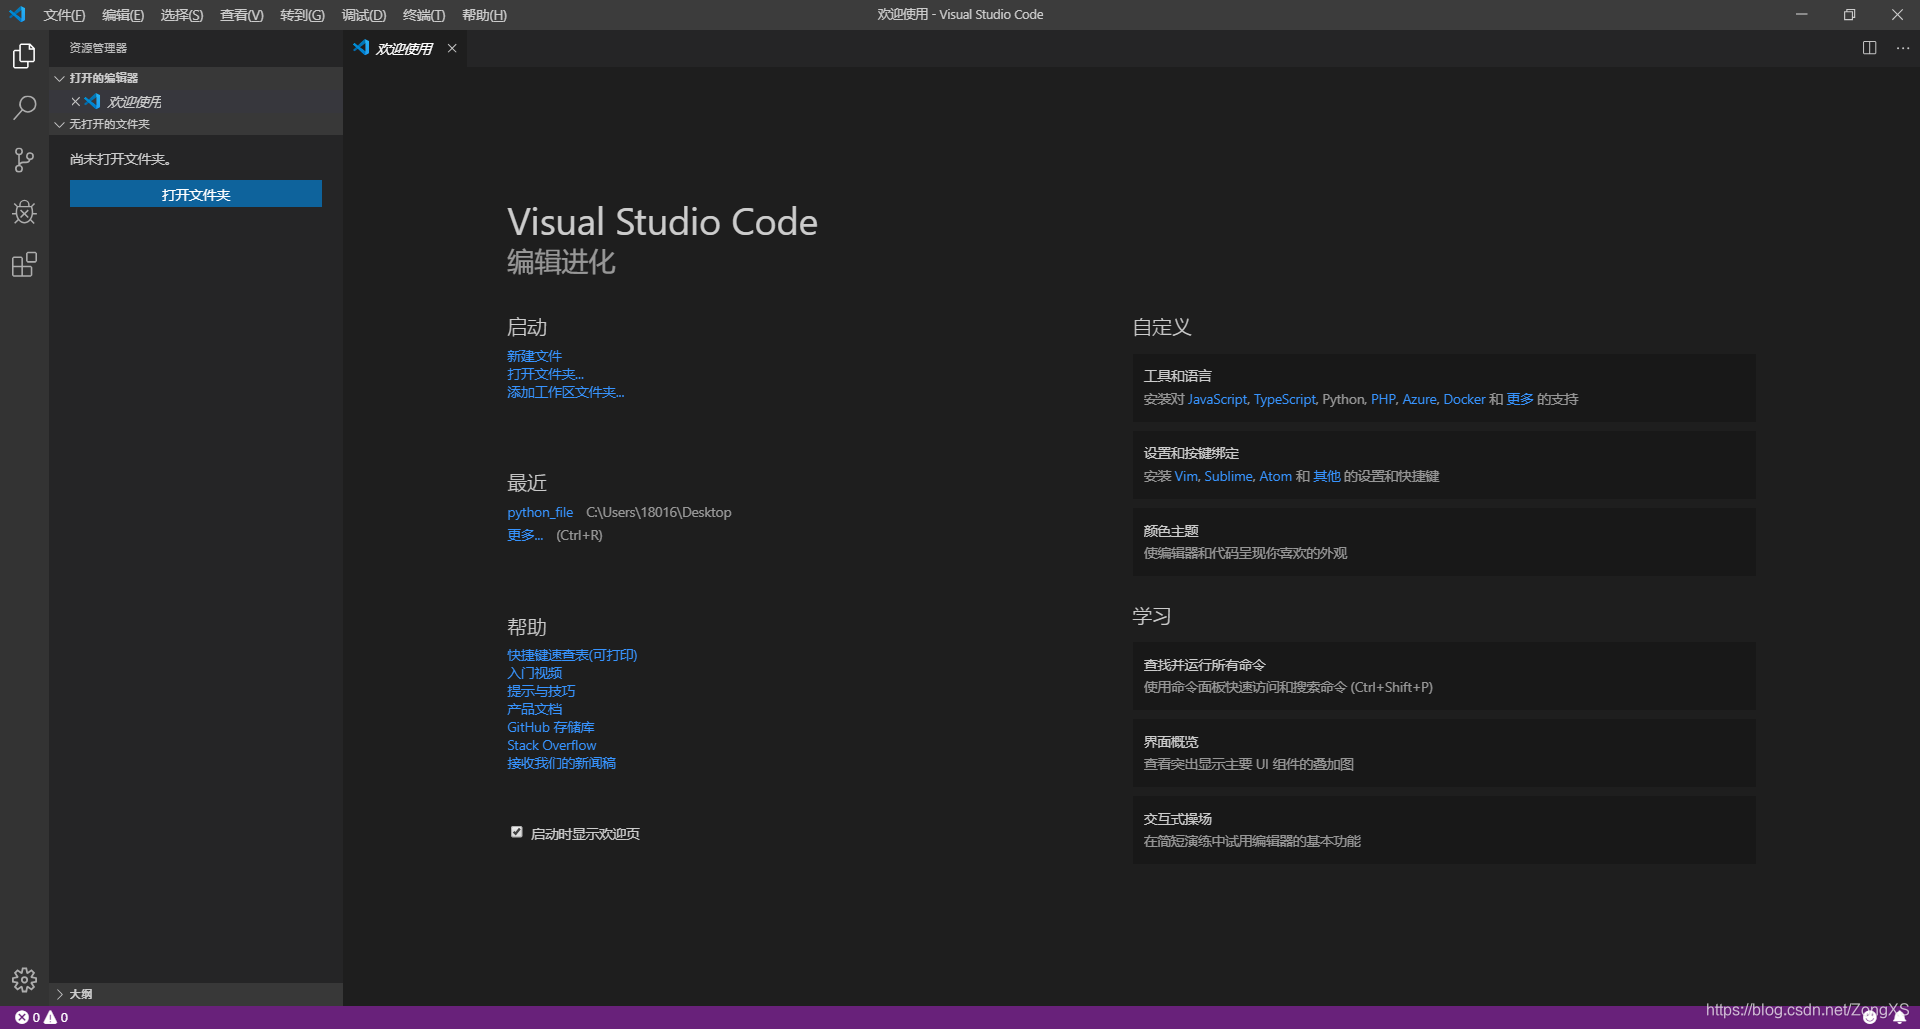Open the Source Control view
This screenshot has height=1029, width=1920.
pyautogui.click(x=24, y=160)
